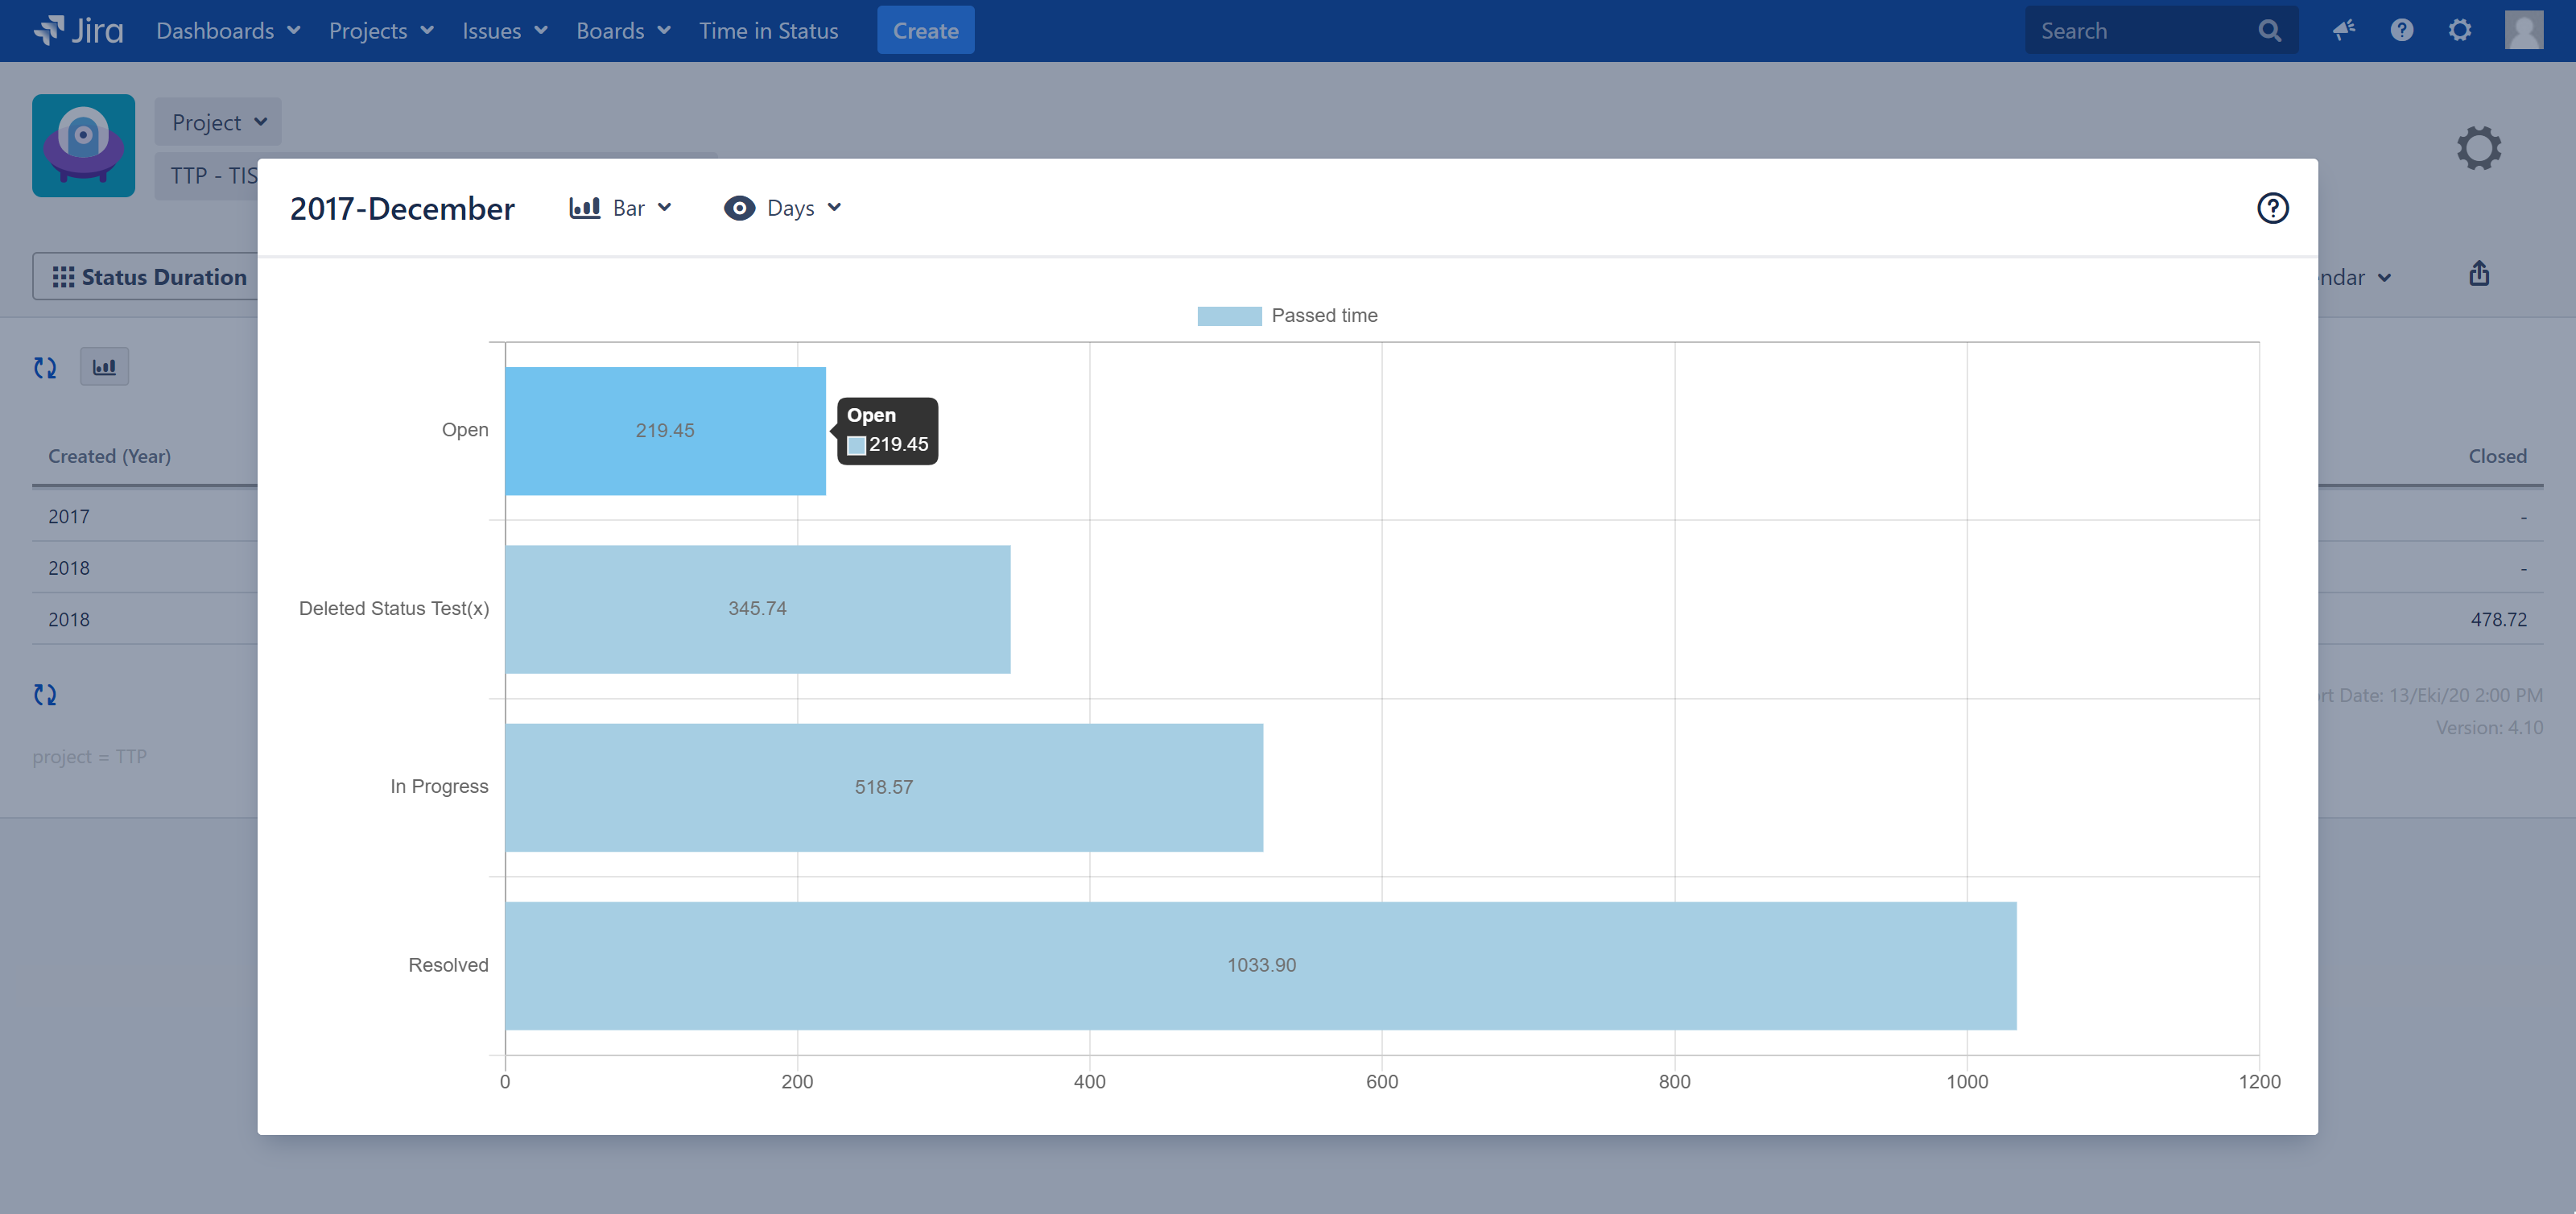Screen dimensions: 2576x1214
Task: Click the navbar help question icon
Action: click(2401, 30)
